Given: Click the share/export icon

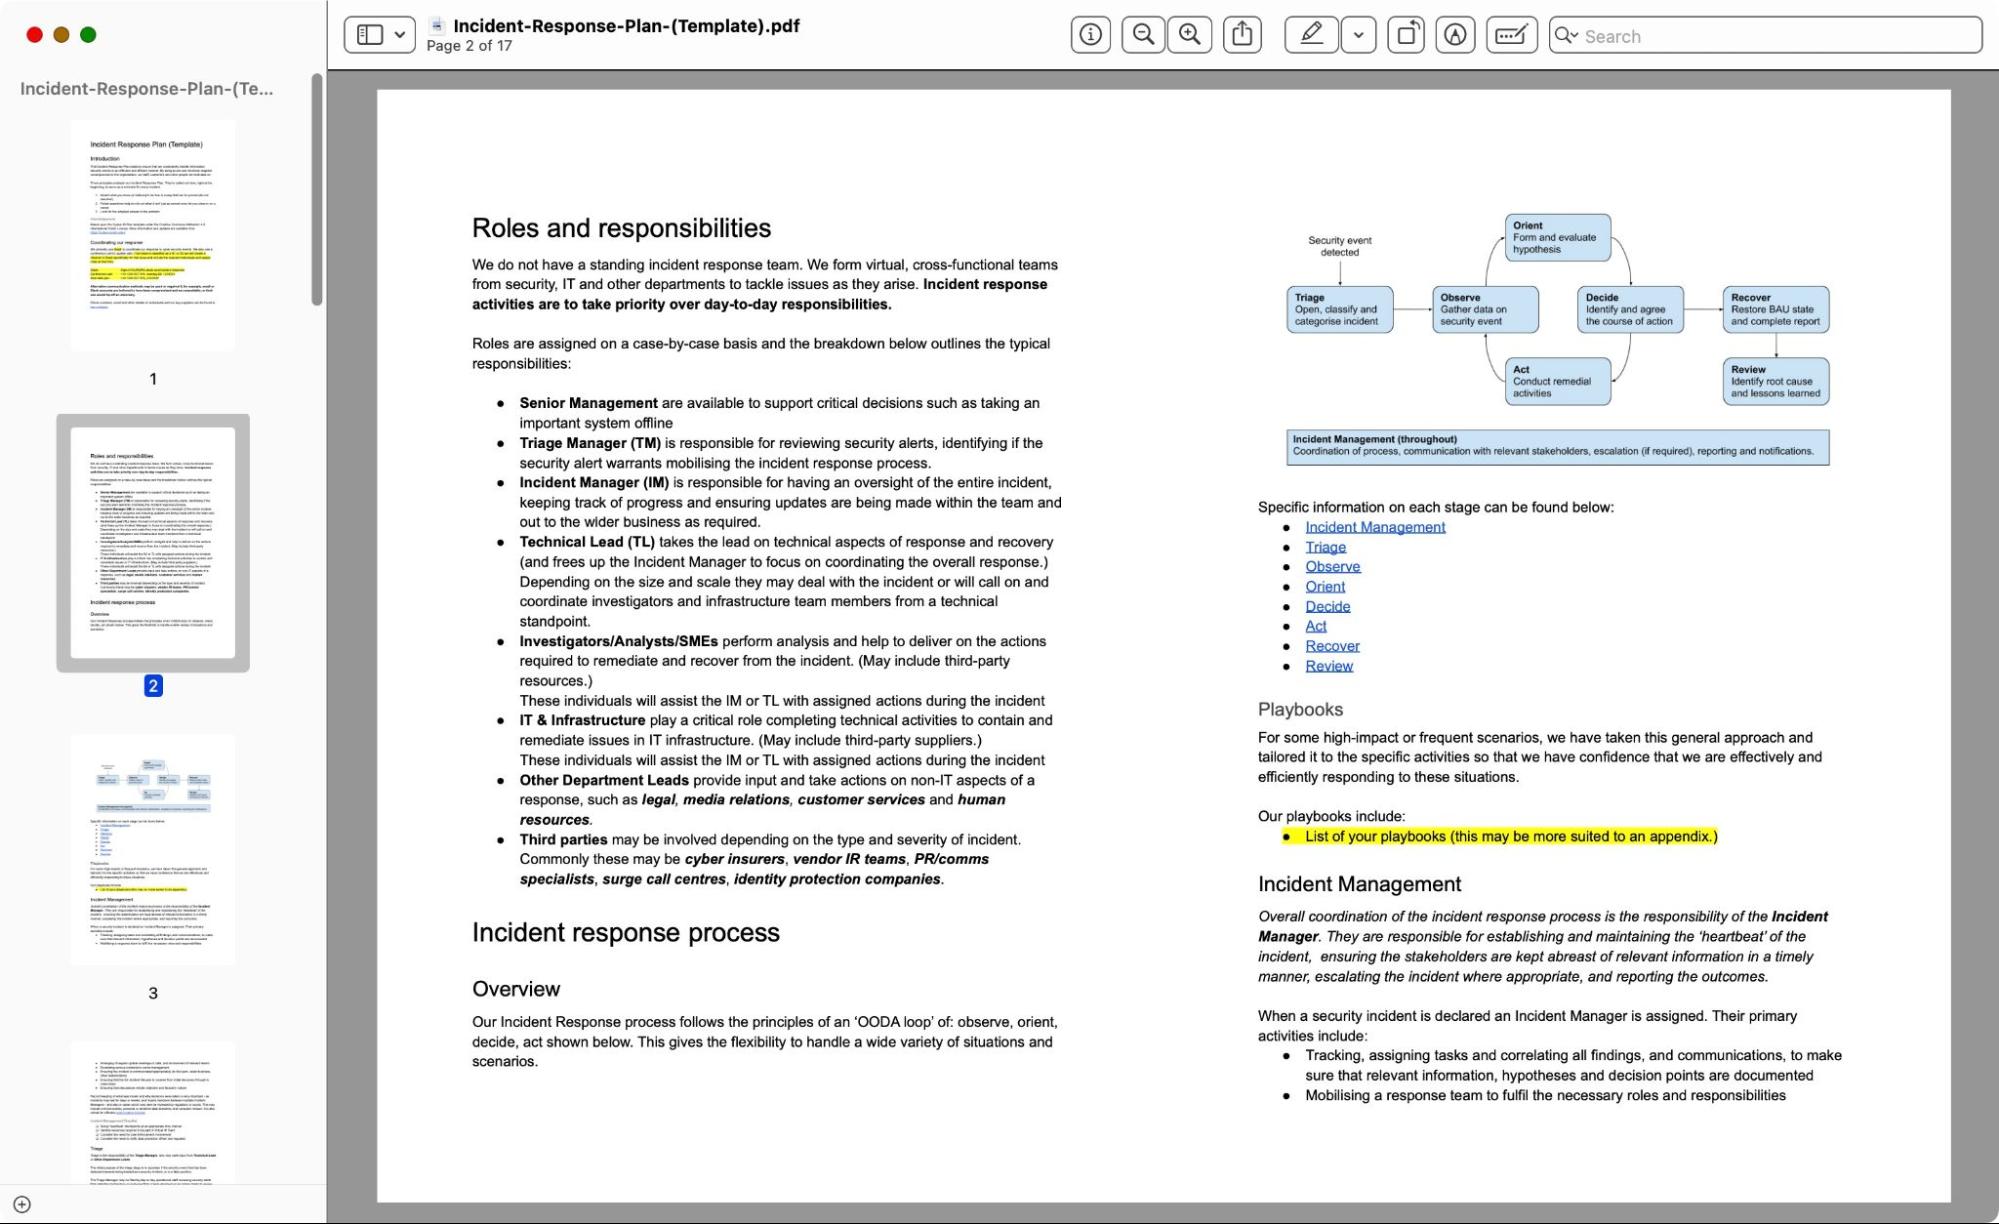Looking at the screenshot, I should tap(1239, 34).
